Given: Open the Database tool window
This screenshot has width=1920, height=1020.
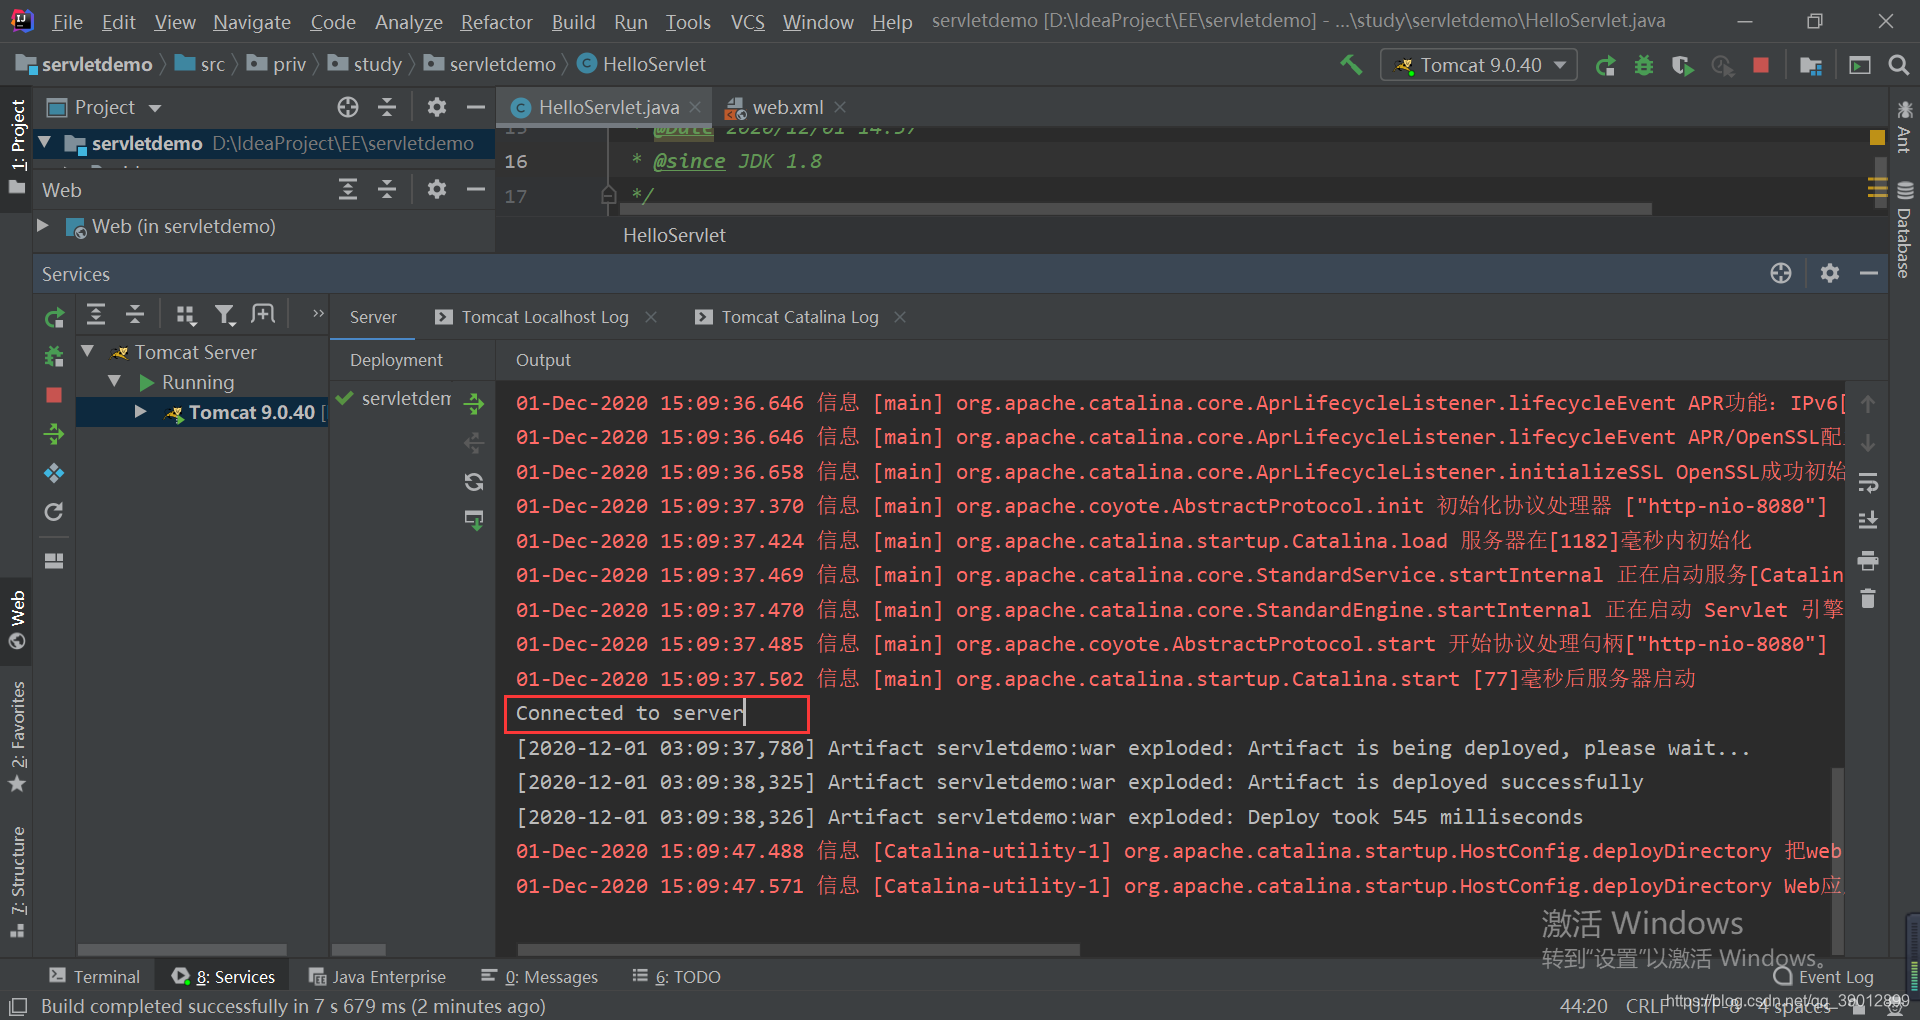Looking at the screenshot, I should point(1904,230).
